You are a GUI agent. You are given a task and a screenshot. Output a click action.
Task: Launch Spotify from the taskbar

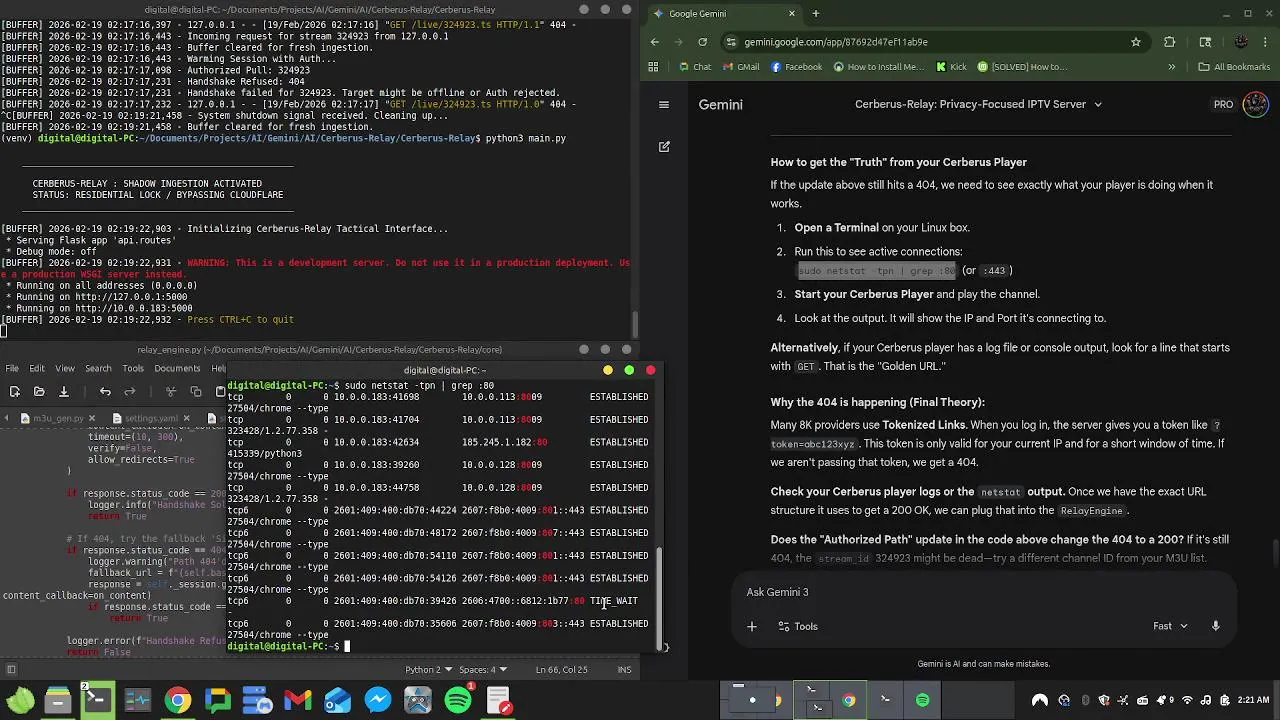[x=458, y=700]
